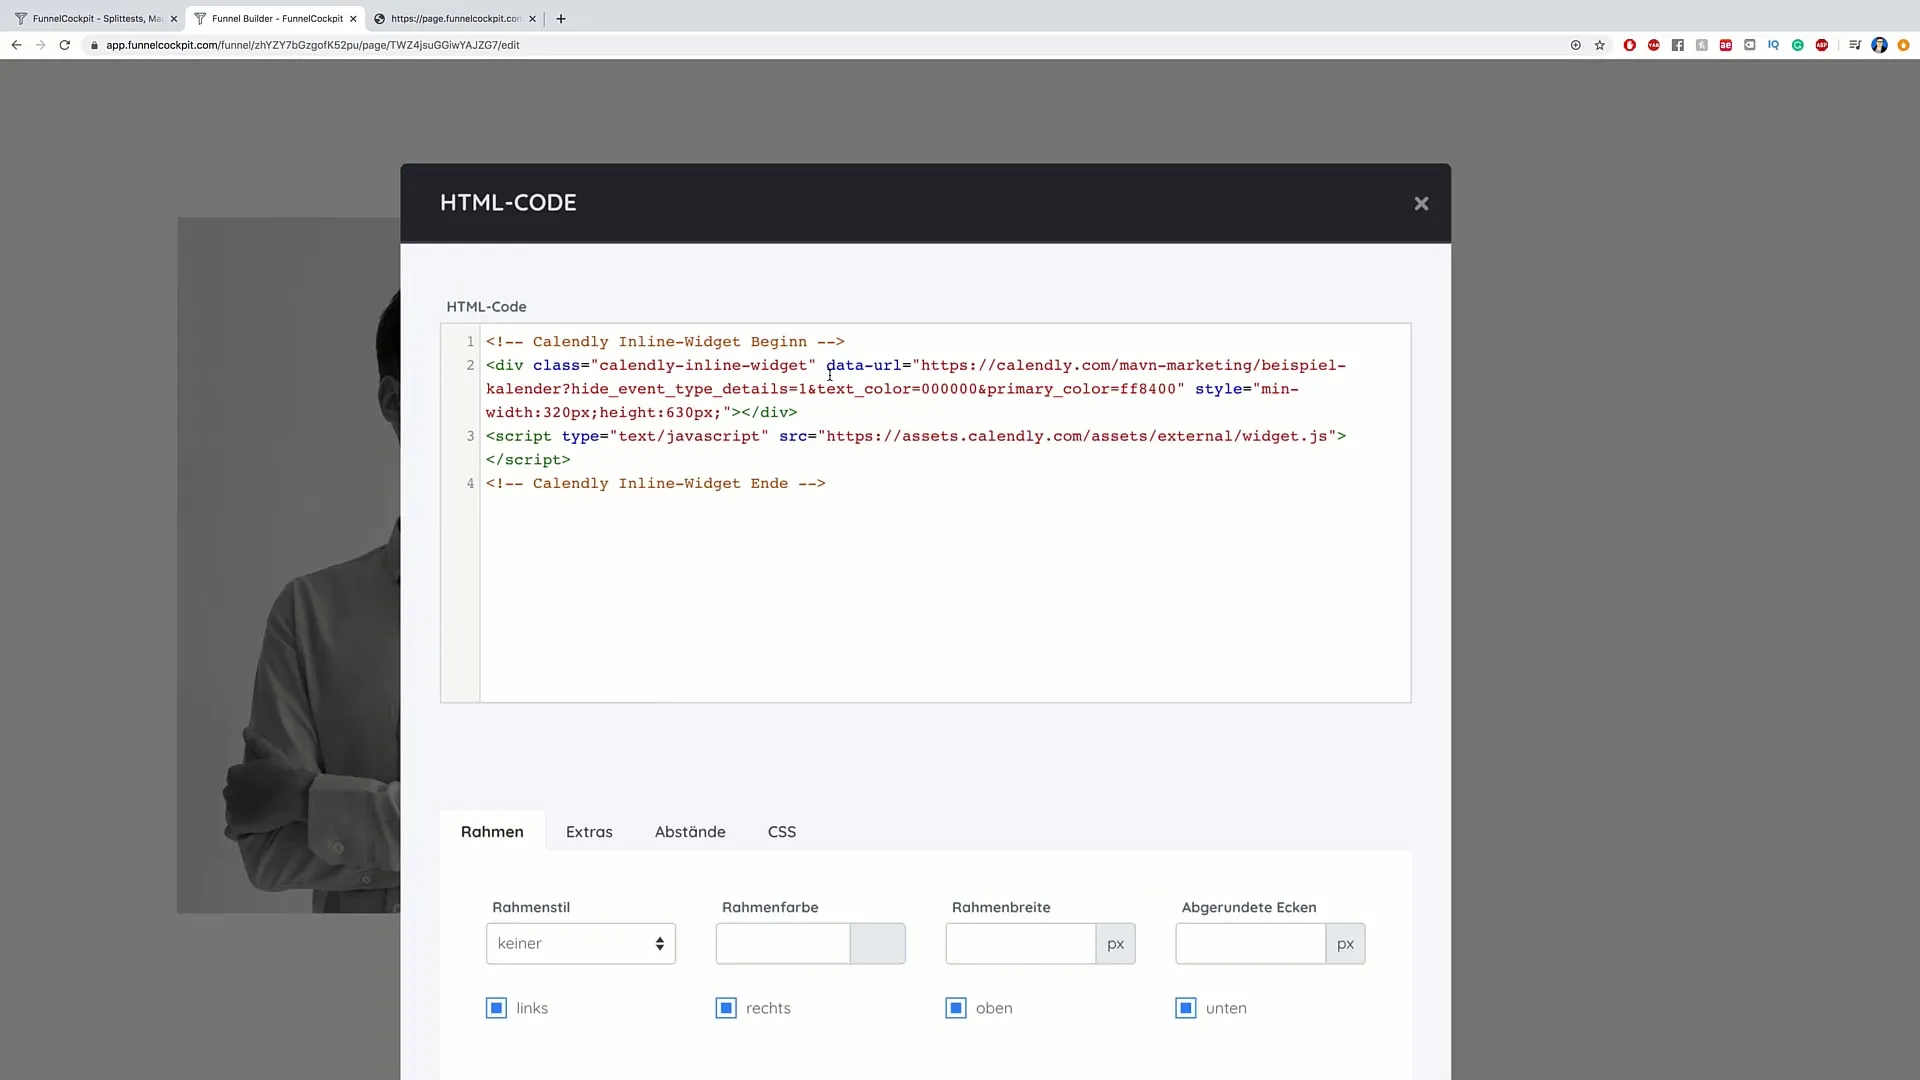
Task: Click the Rahmenfarbe hex input field
Action: click(x=783, y=943)
